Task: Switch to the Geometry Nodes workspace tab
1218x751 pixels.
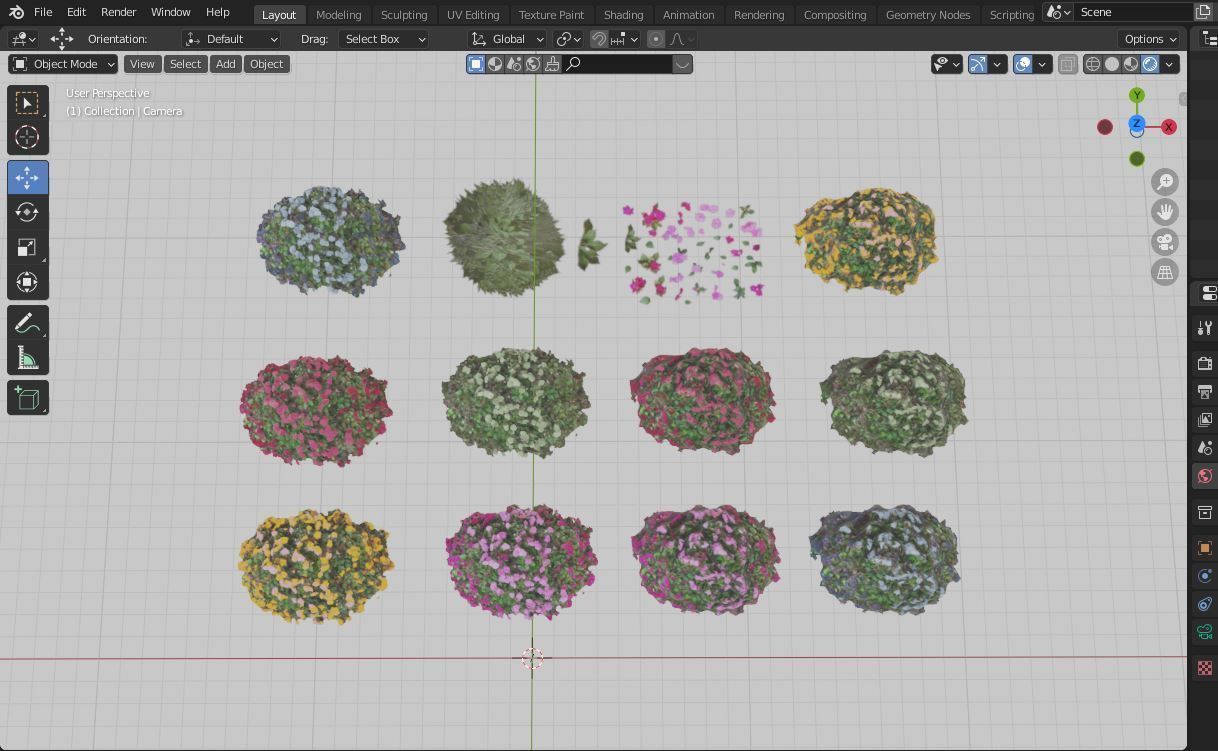Action: 928,14
